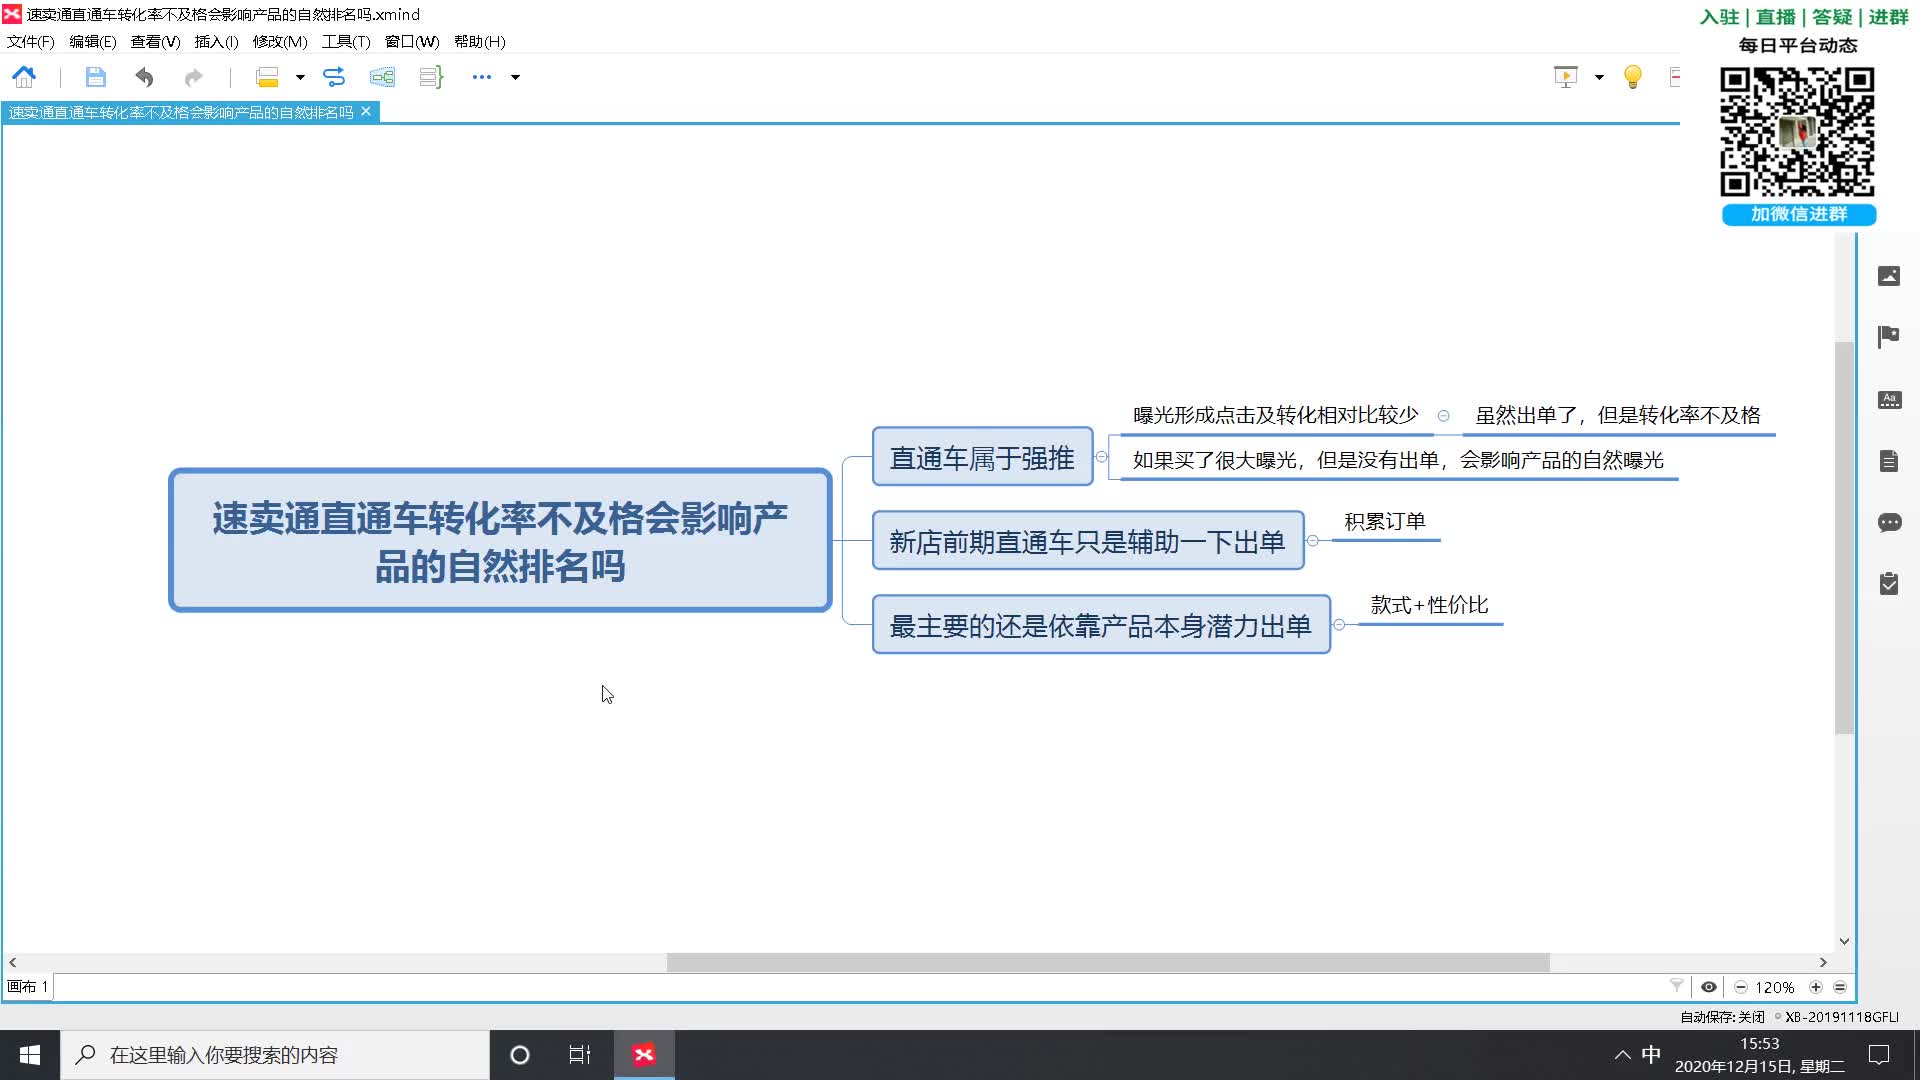Select the 直通车属于强推 topic

982,457
